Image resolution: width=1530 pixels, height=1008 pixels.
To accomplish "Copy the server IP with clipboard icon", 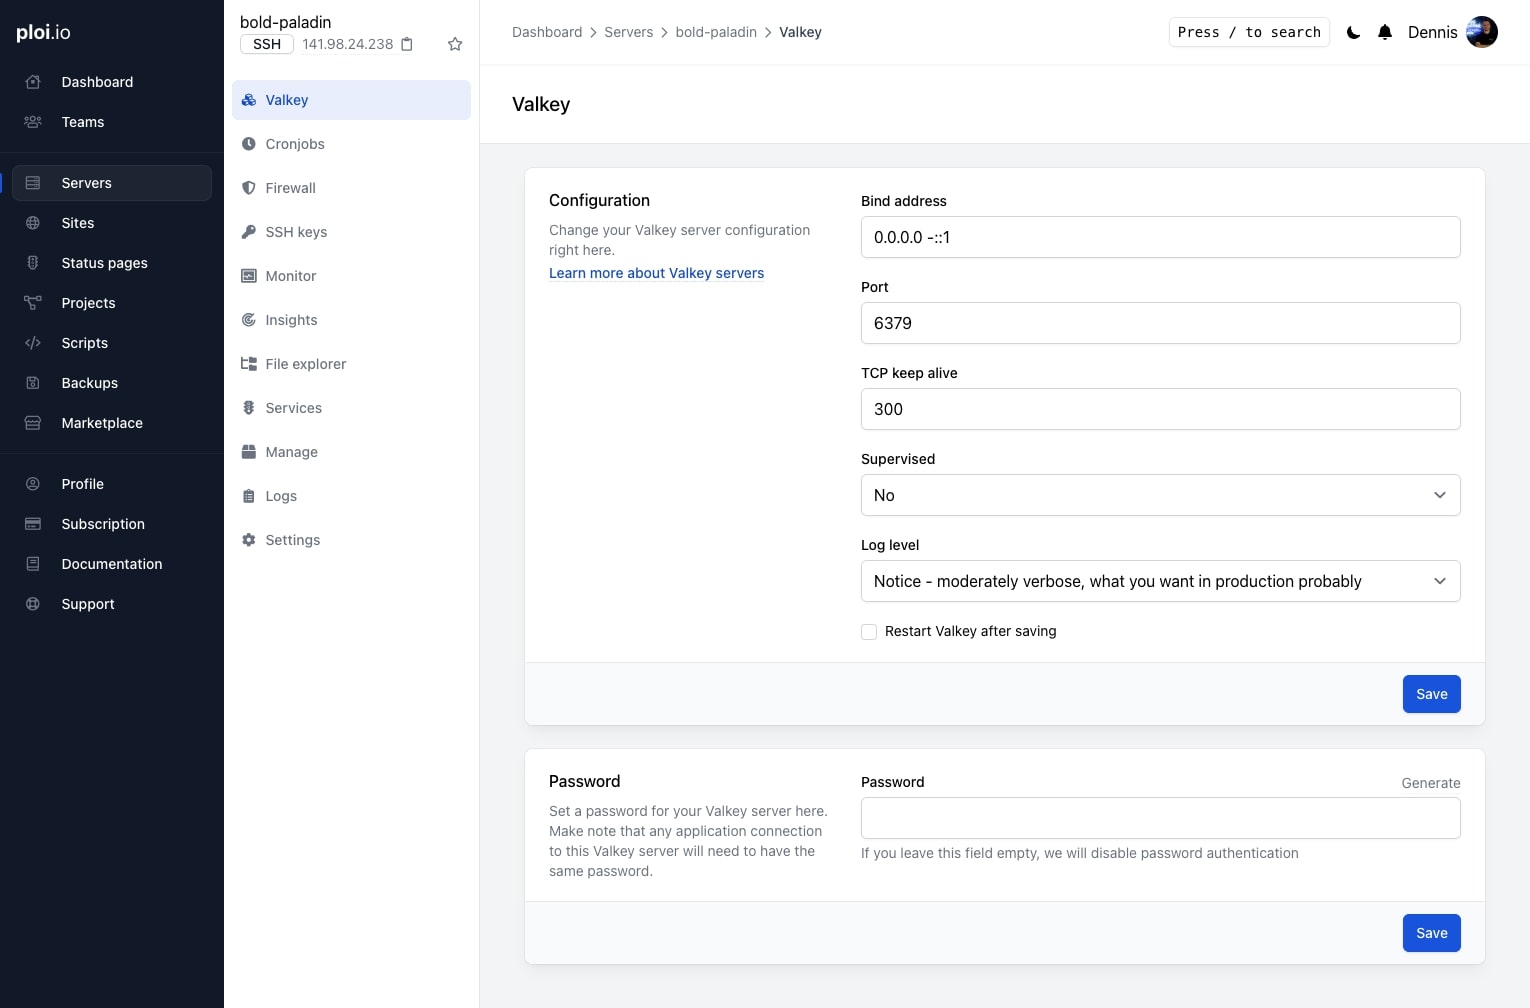I will [x=407, y=44].
